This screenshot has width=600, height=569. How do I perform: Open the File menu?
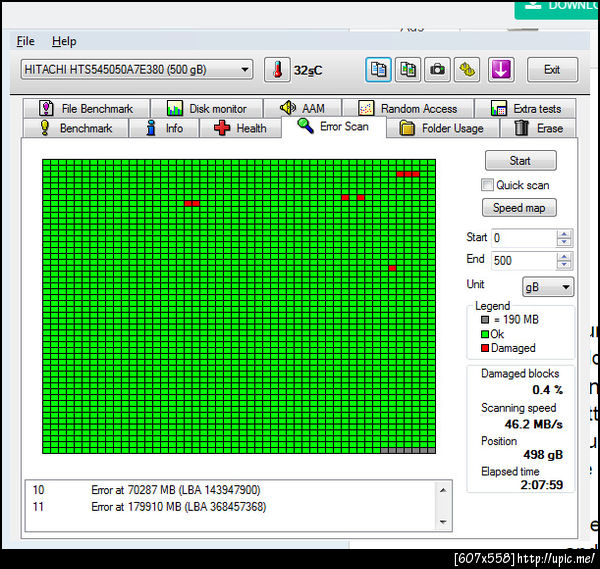[26, 41]
